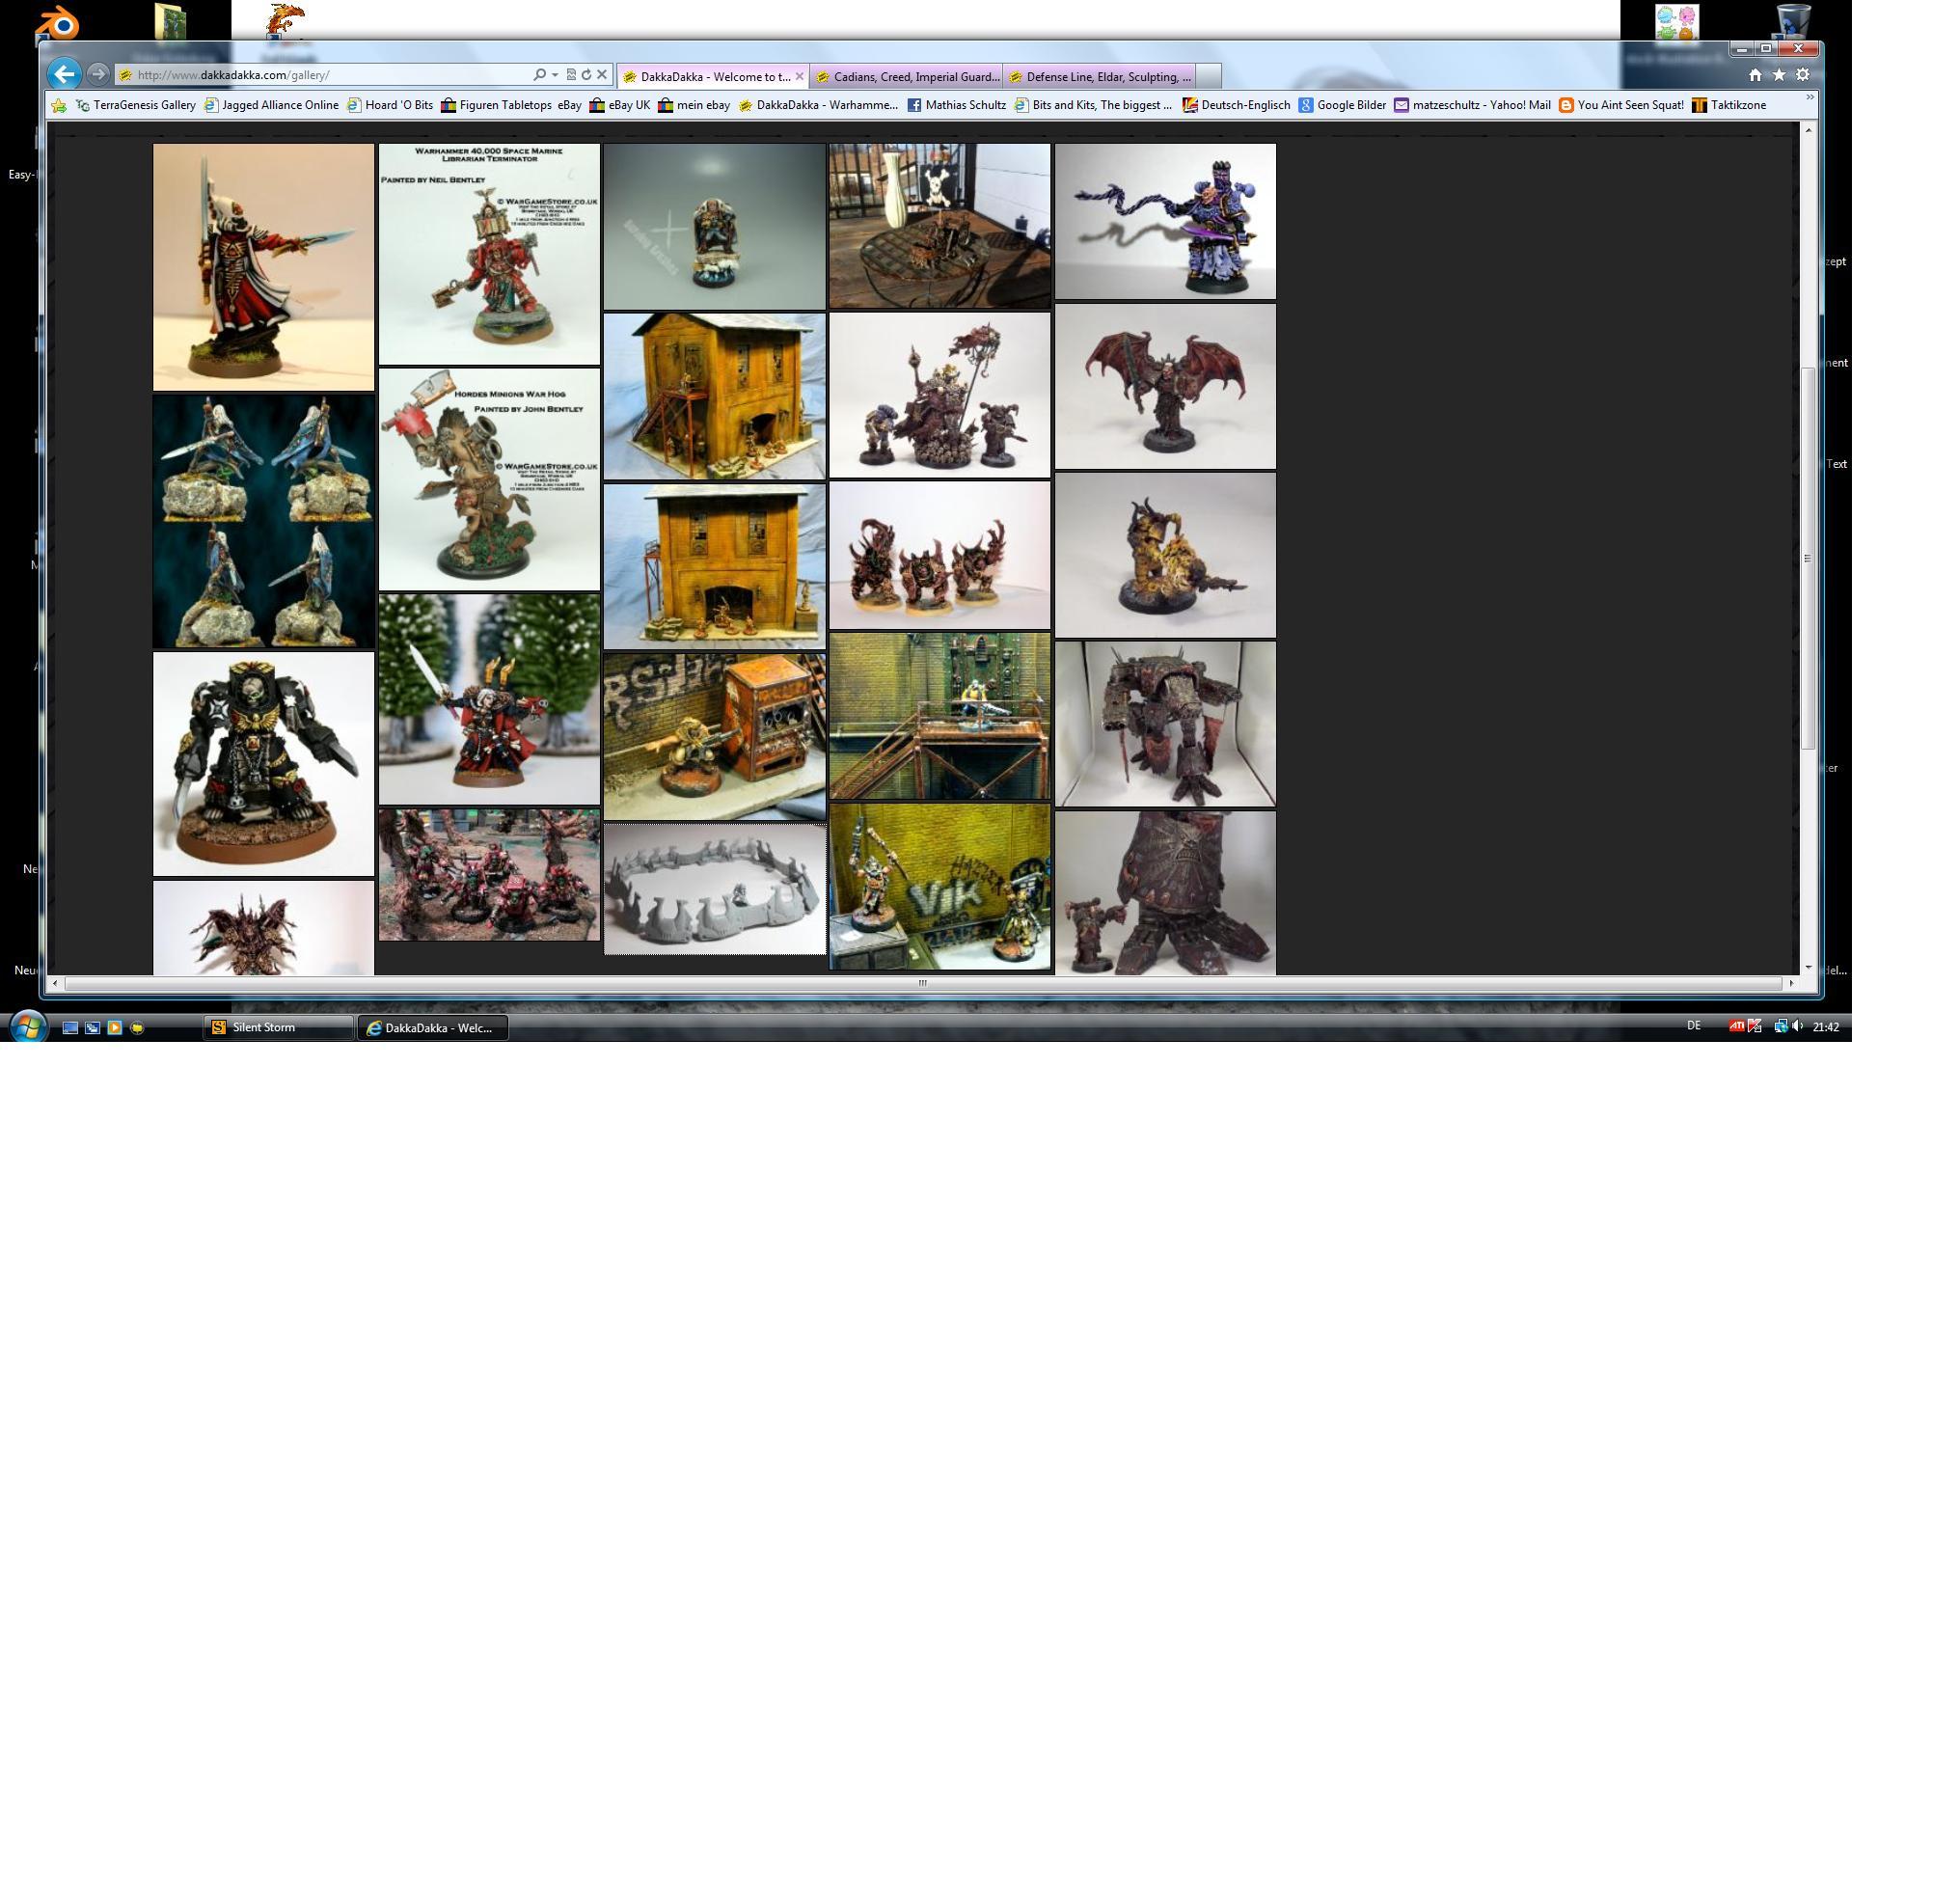Open the browser Tools gear icon

pos(1803,75)
